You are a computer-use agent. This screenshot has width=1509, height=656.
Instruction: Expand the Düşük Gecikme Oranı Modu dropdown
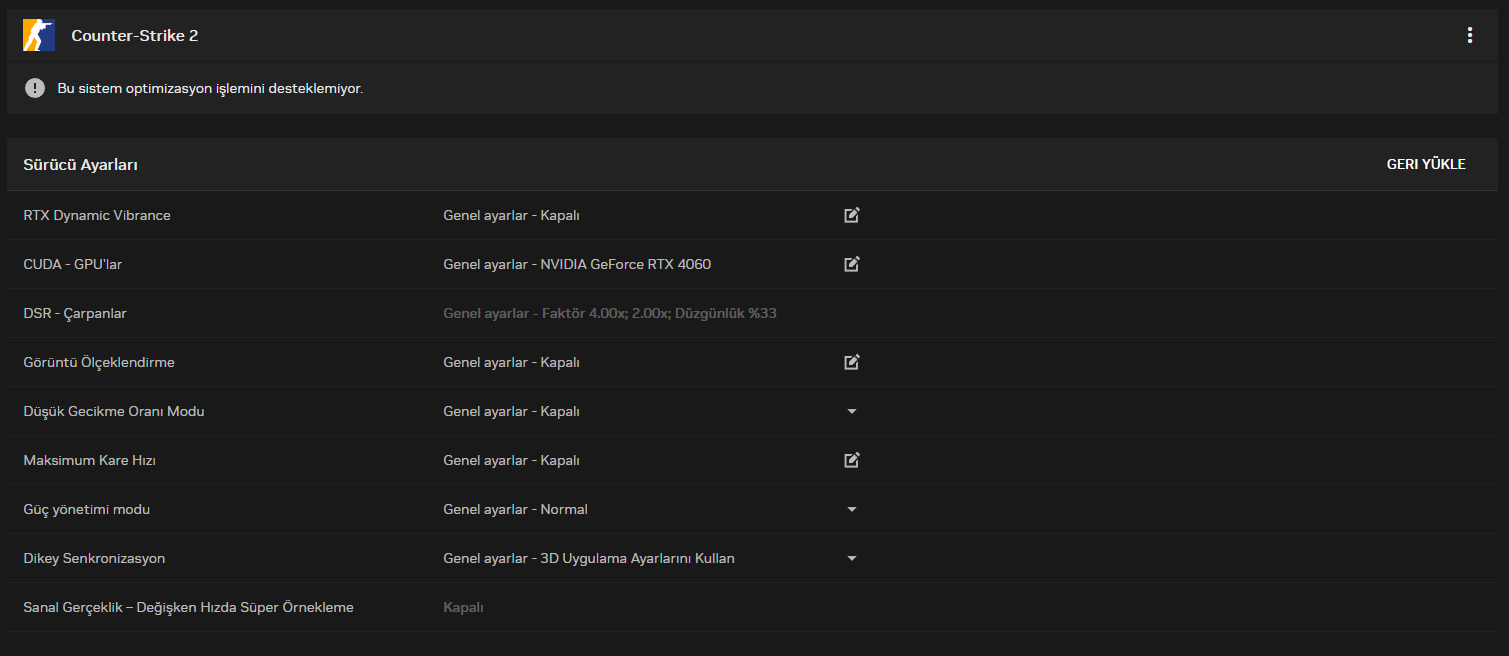(x=852, y=411)
